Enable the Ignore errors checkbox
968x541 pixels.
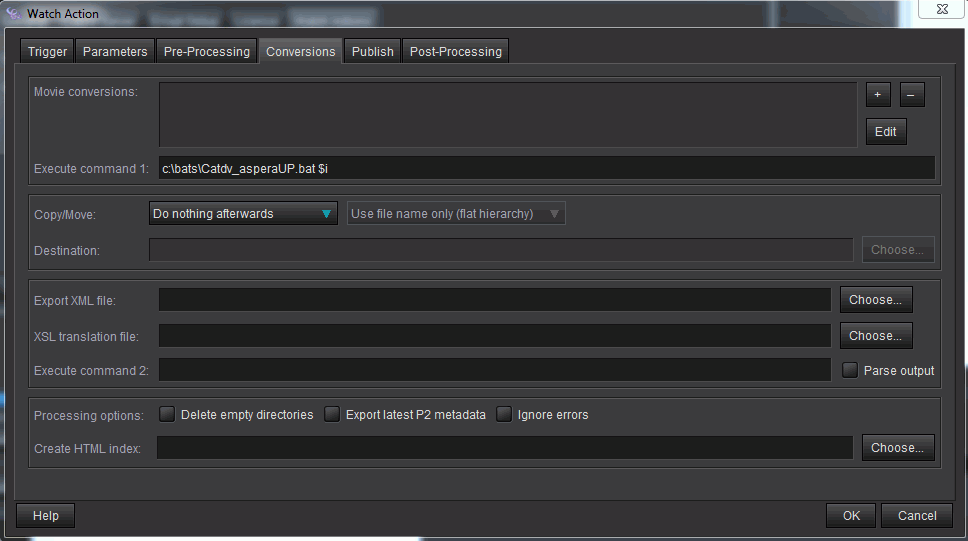(x=504, y=414)
